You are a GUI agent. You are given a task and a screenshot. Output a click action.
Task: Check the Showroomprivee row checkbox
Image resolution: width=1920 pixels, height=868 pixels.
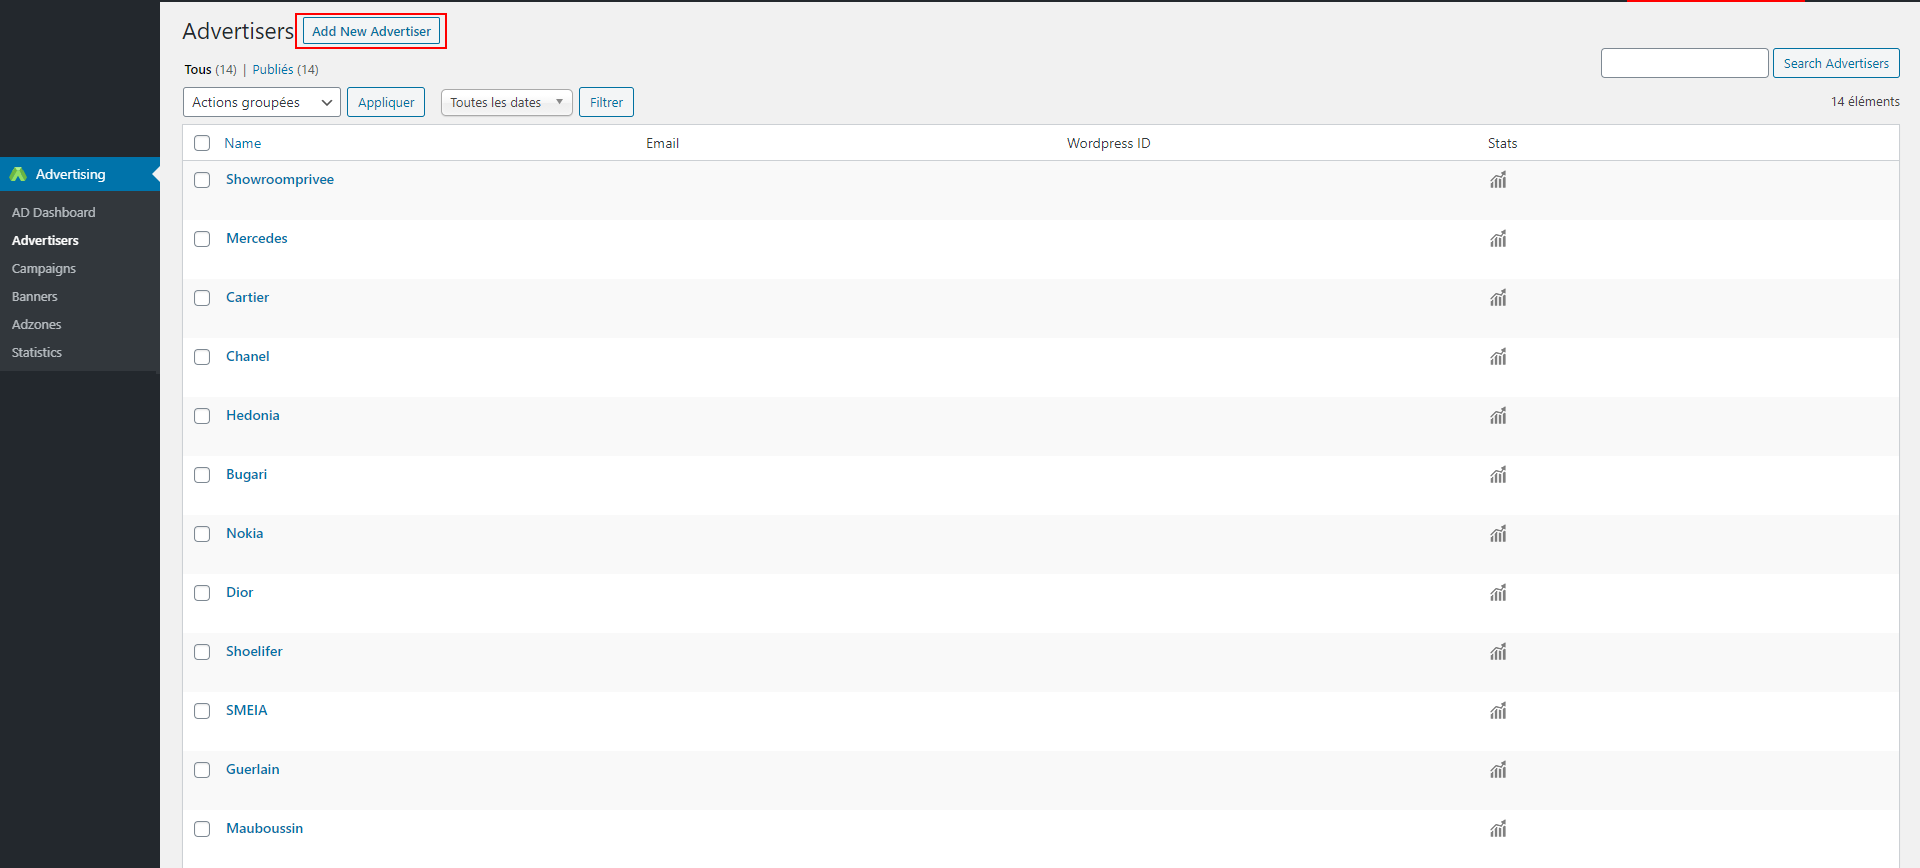tap(202, 180)
